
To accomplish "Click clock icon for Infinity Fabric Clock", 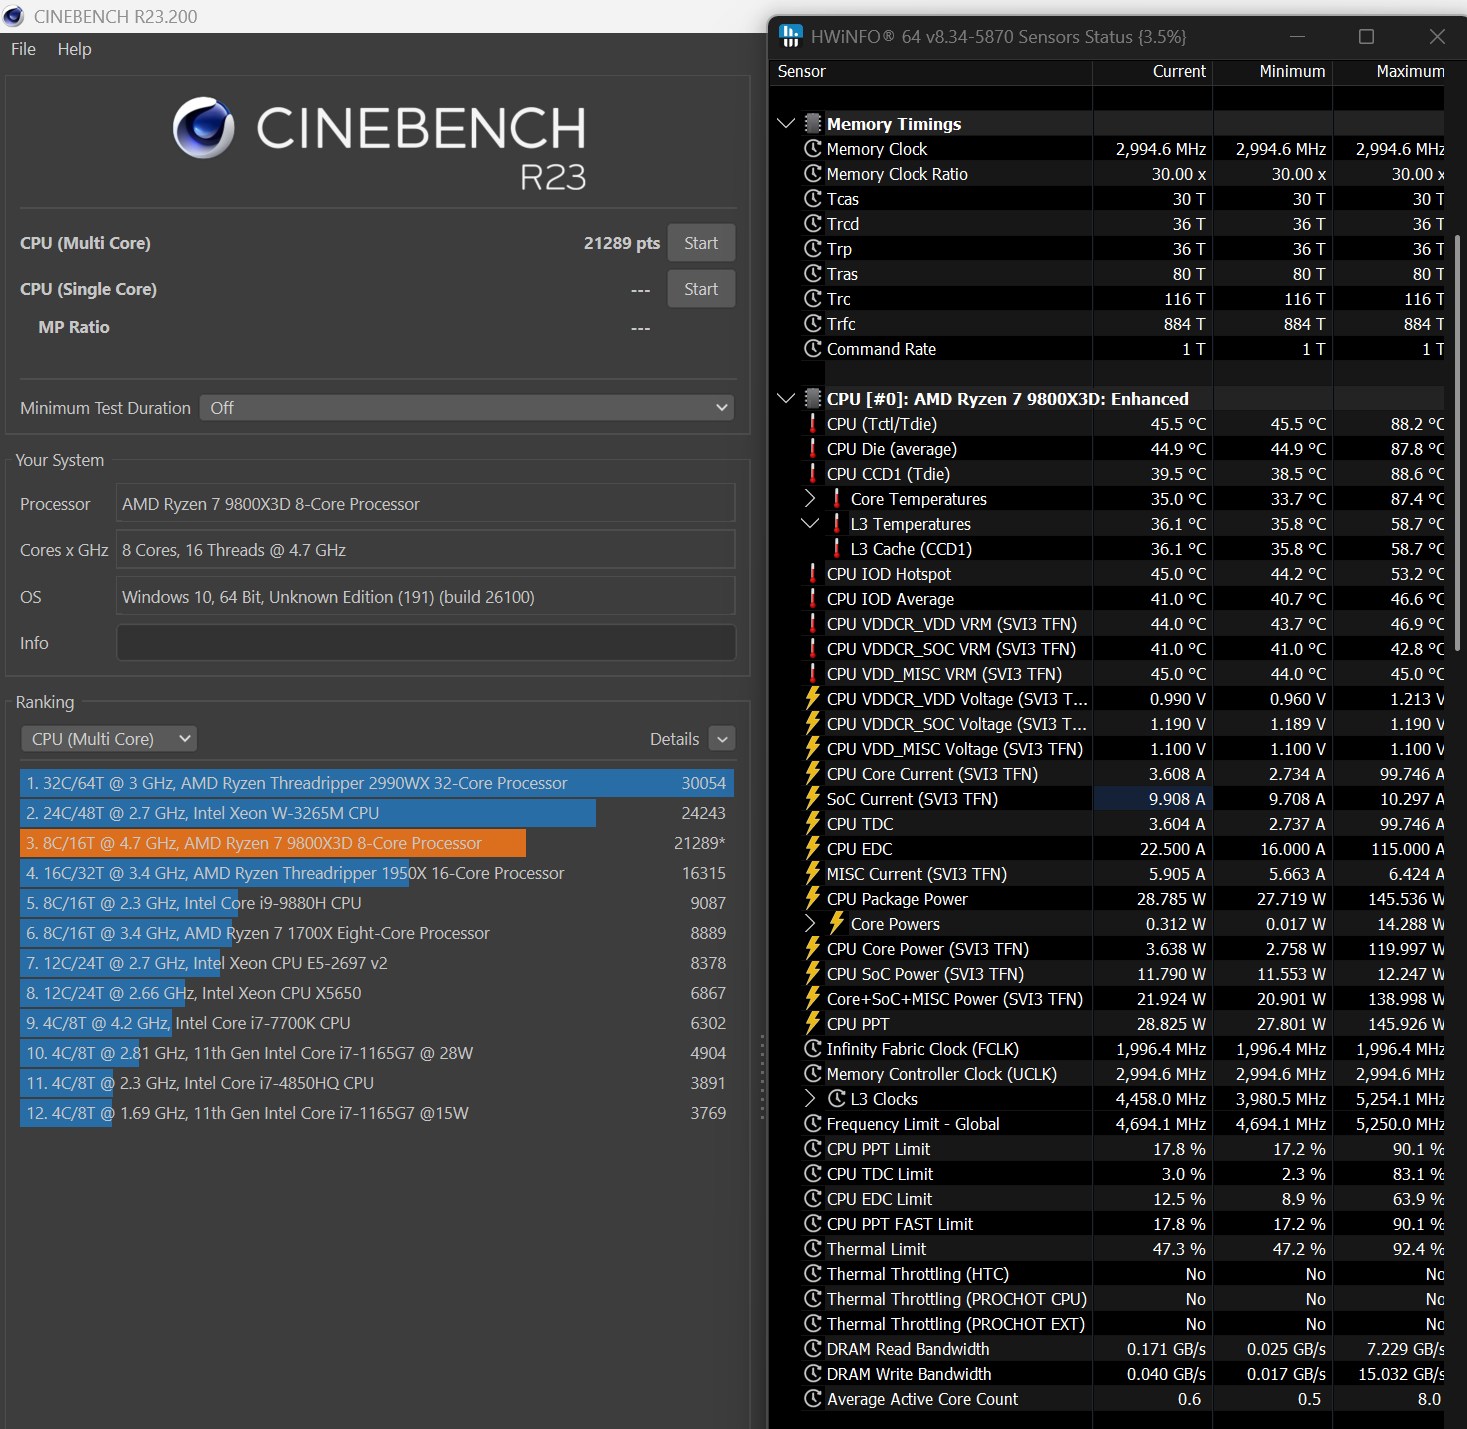I will [813, 1048].
